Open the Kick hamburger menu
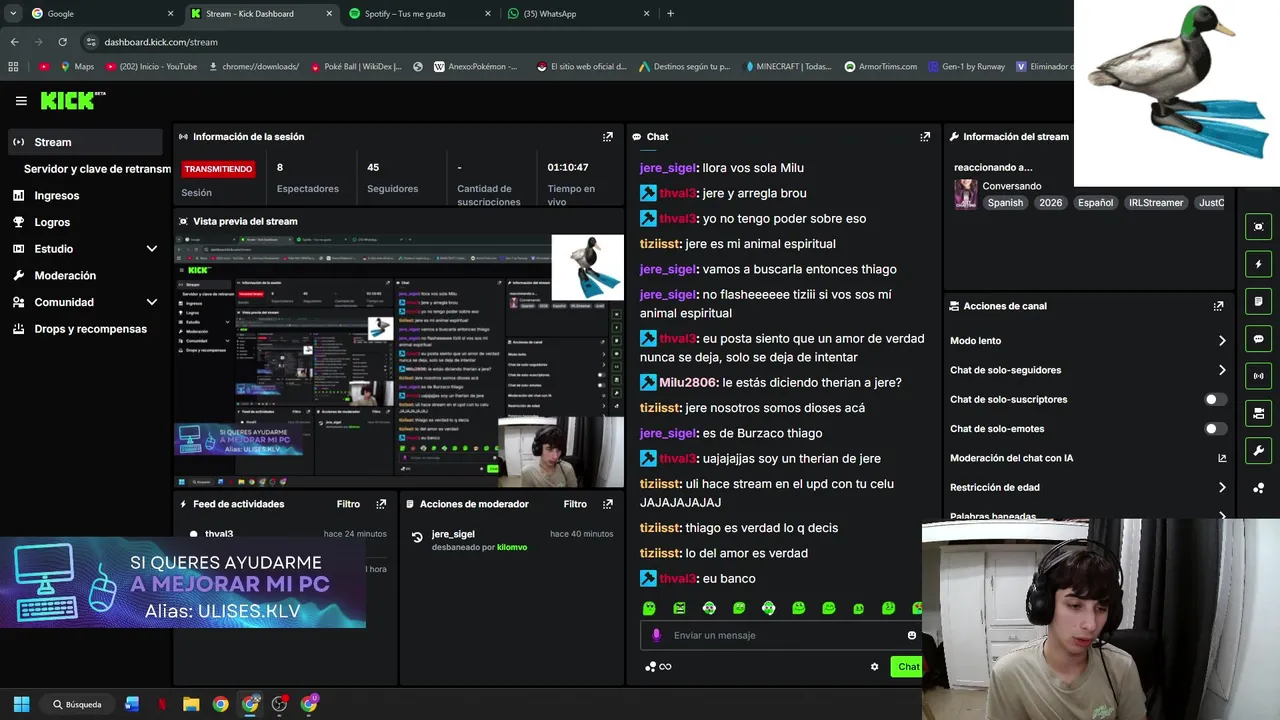The width and height of the screenshot is (1280, 720). click(21, 101)
